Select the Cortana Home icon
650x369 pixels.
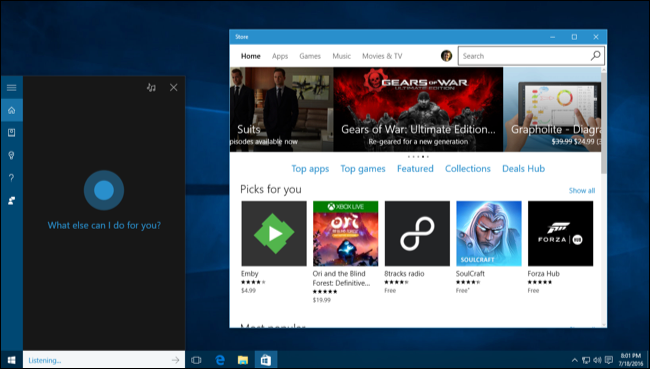pos(12,110)
